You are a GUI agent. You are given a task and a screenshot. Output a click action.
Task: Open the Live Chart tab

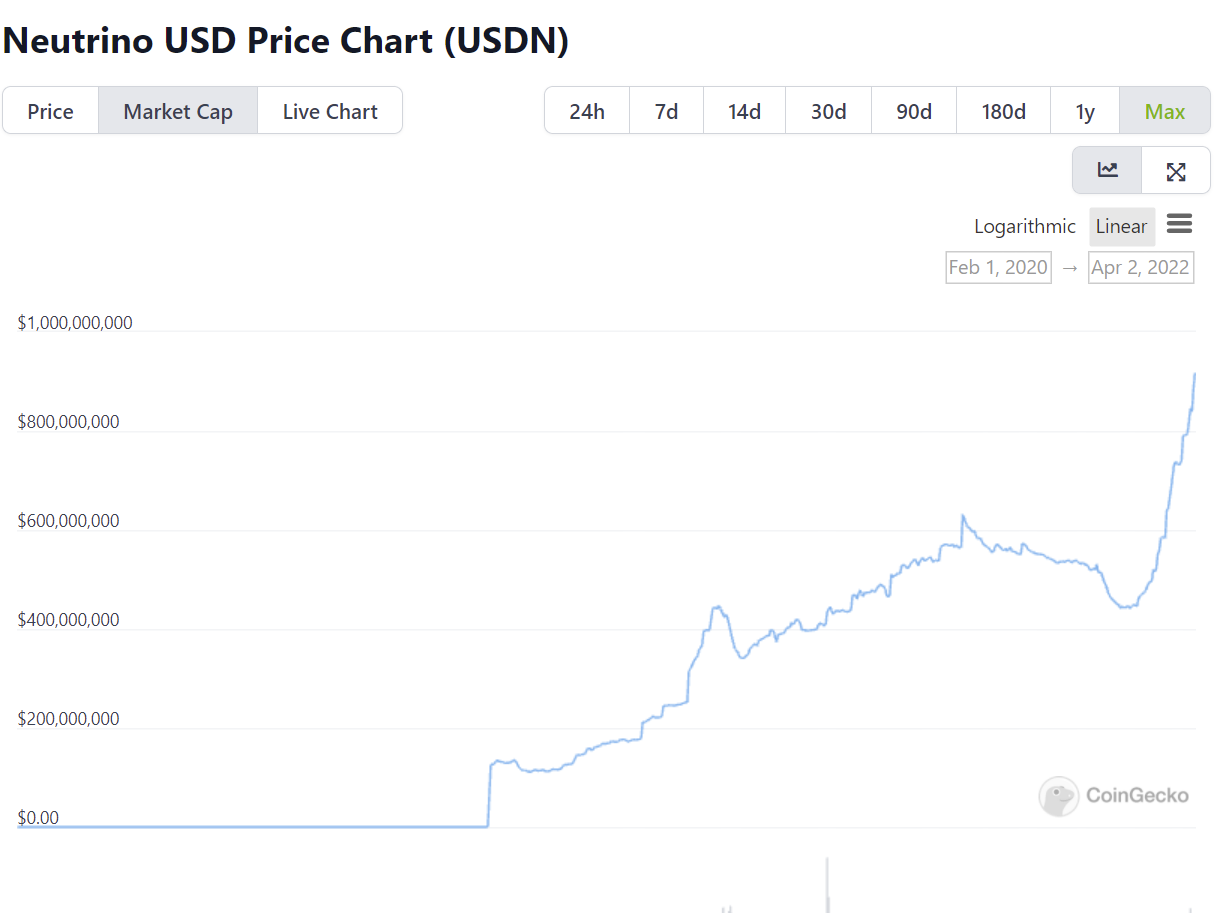(x=330, y=111)
